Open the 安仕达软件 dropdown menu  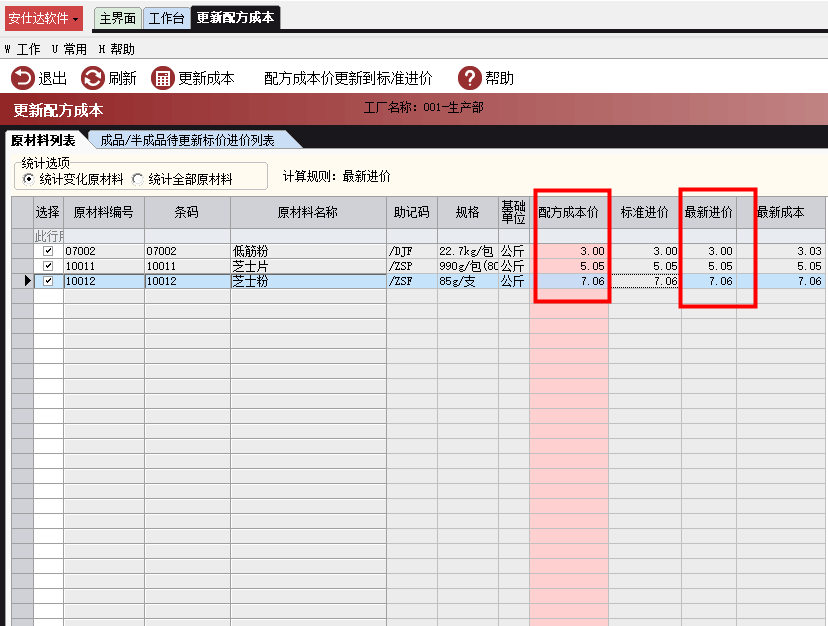coord(44,18)
